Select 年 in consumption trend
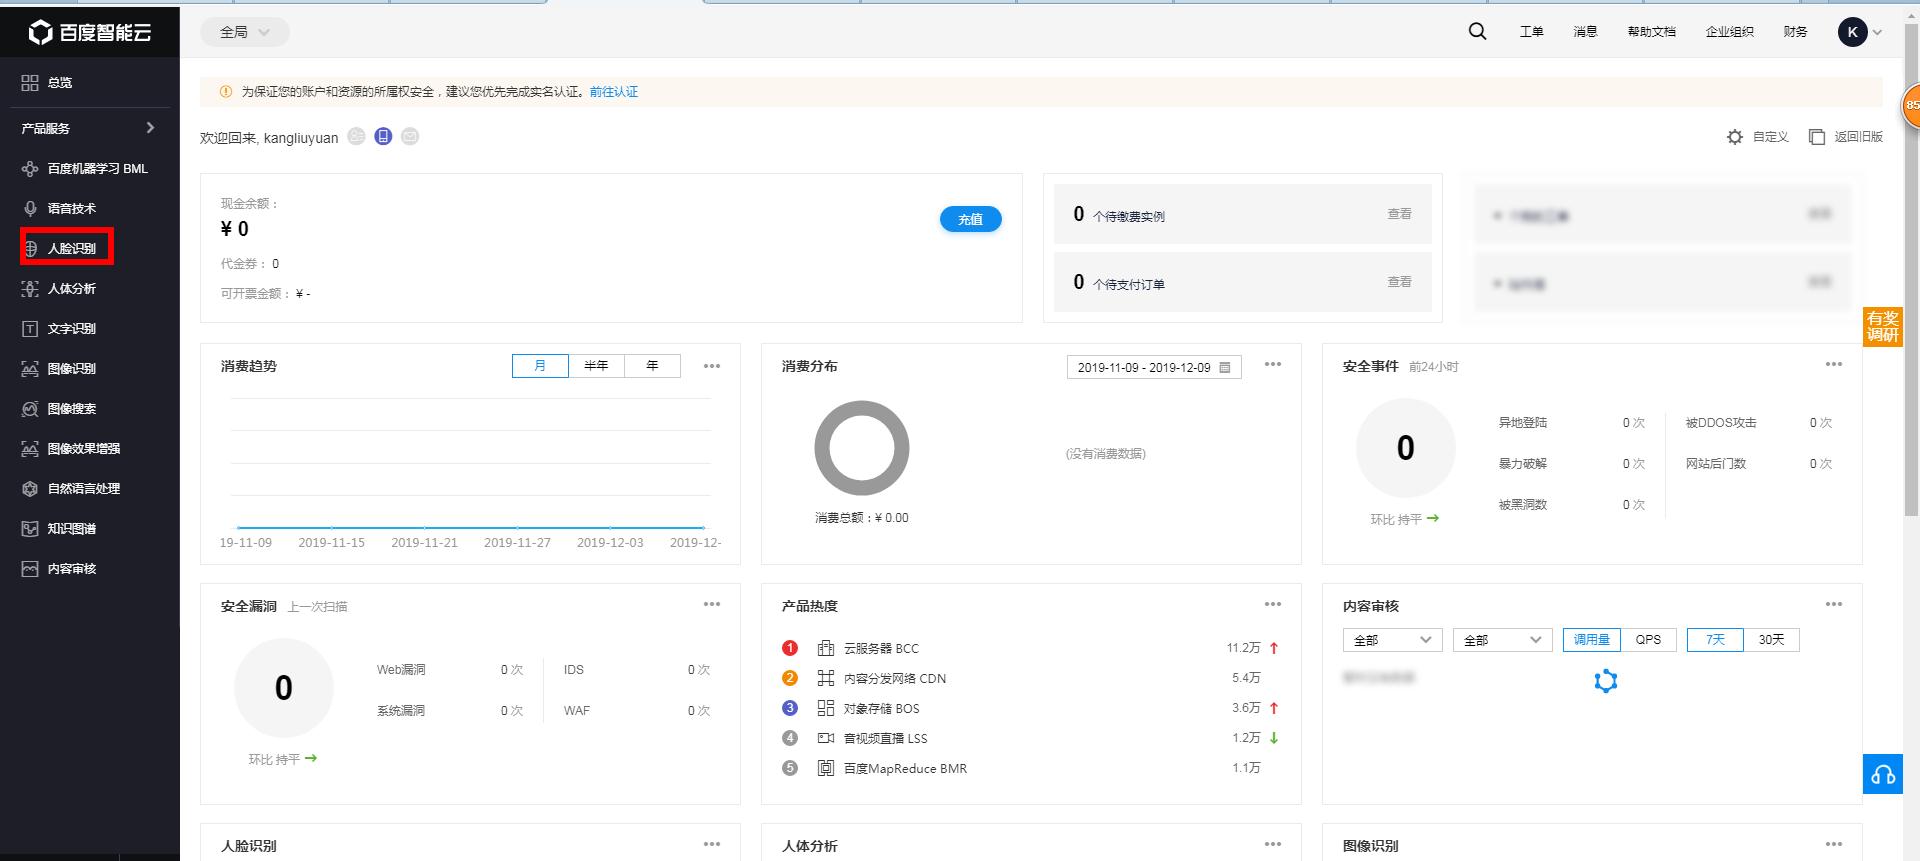 coord(652,366)
